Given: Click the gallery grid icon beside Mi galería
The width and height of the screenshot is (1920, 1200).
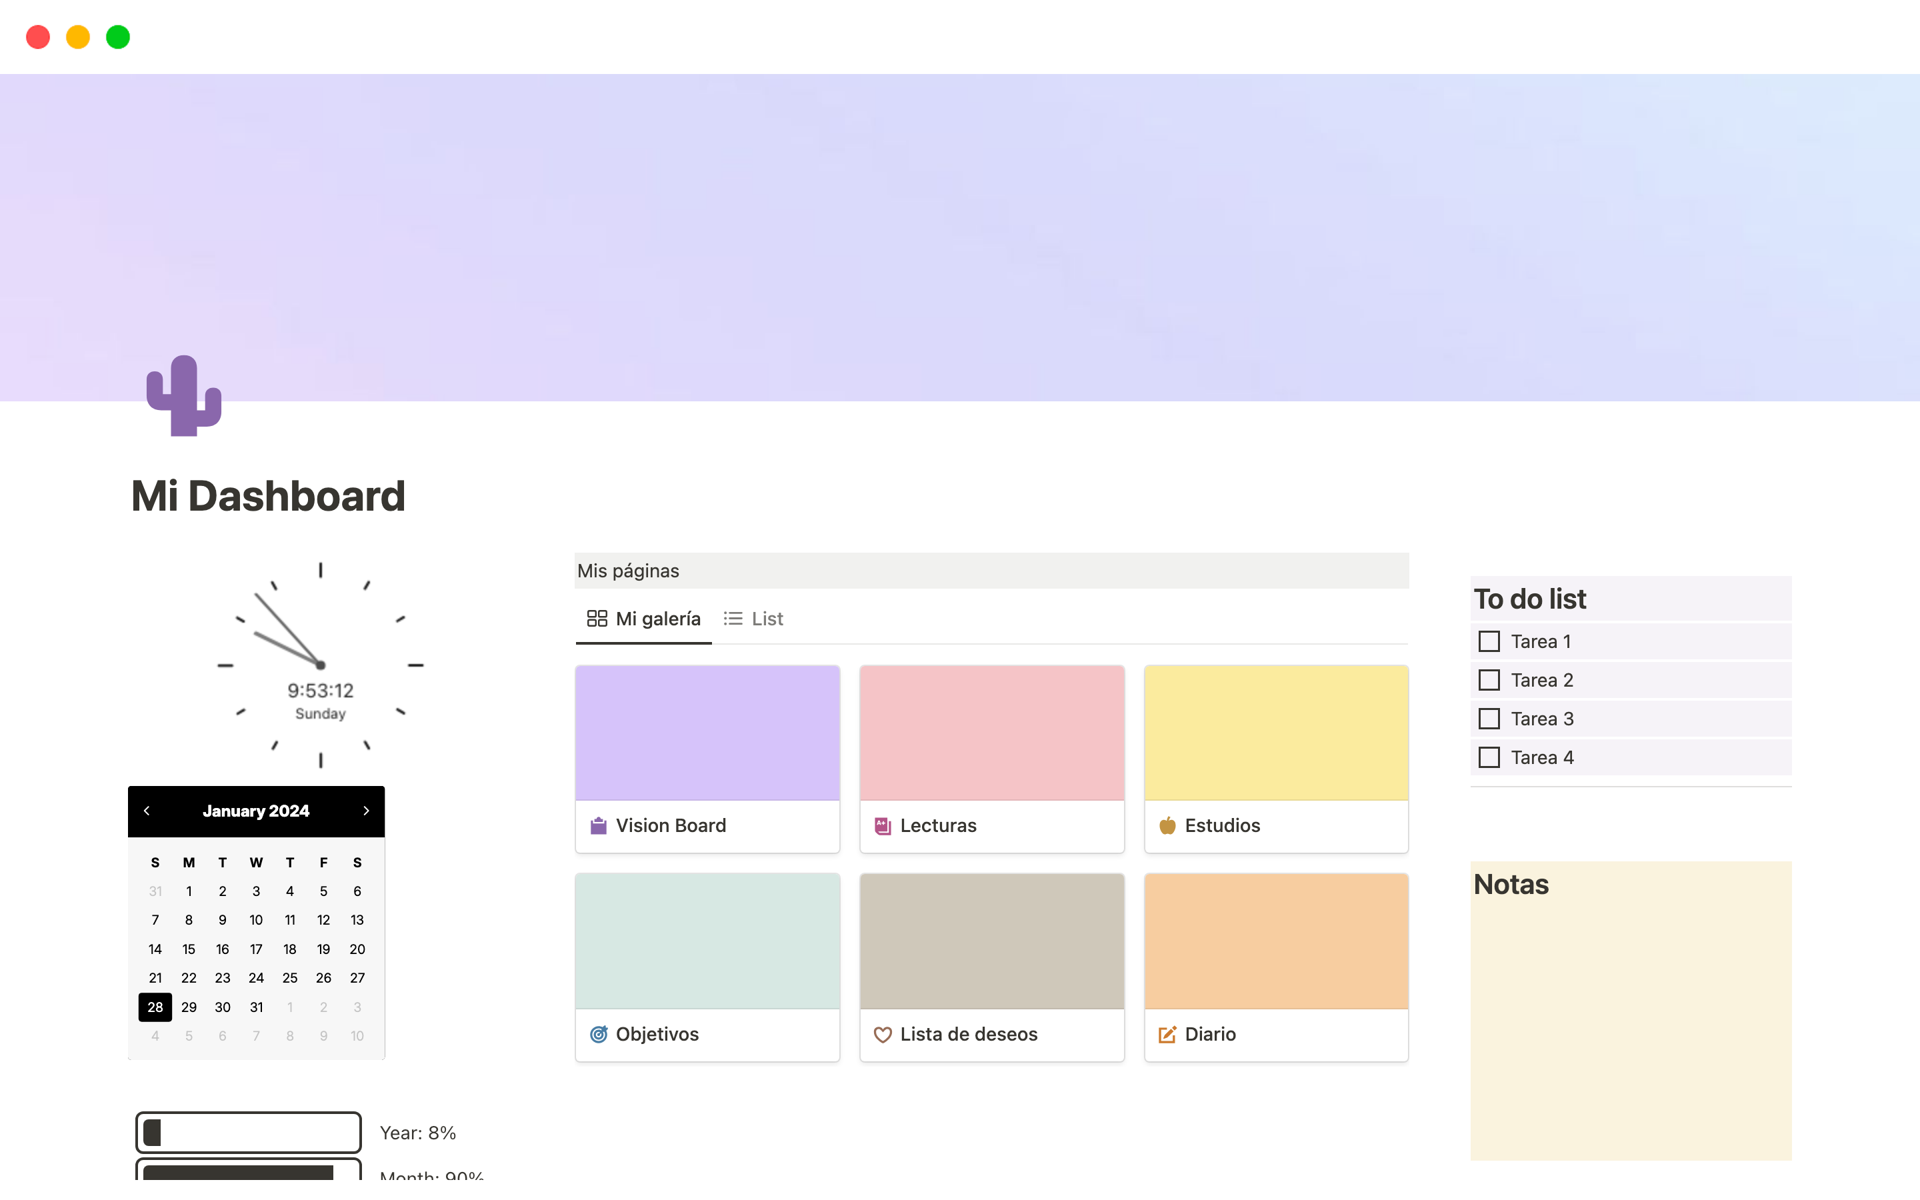Looking at the screenshot, I should pyautogui.click(x=596, y=618).
